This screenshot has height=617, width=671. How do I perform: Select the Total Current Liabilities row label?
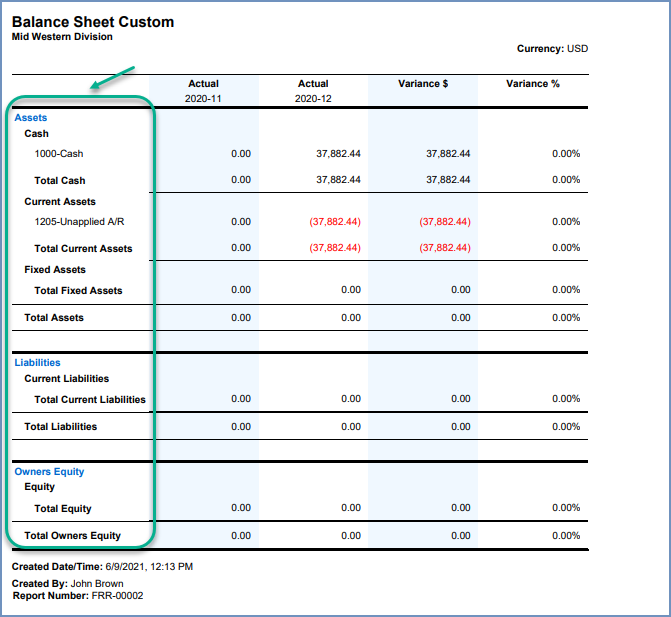coord(90,400)
